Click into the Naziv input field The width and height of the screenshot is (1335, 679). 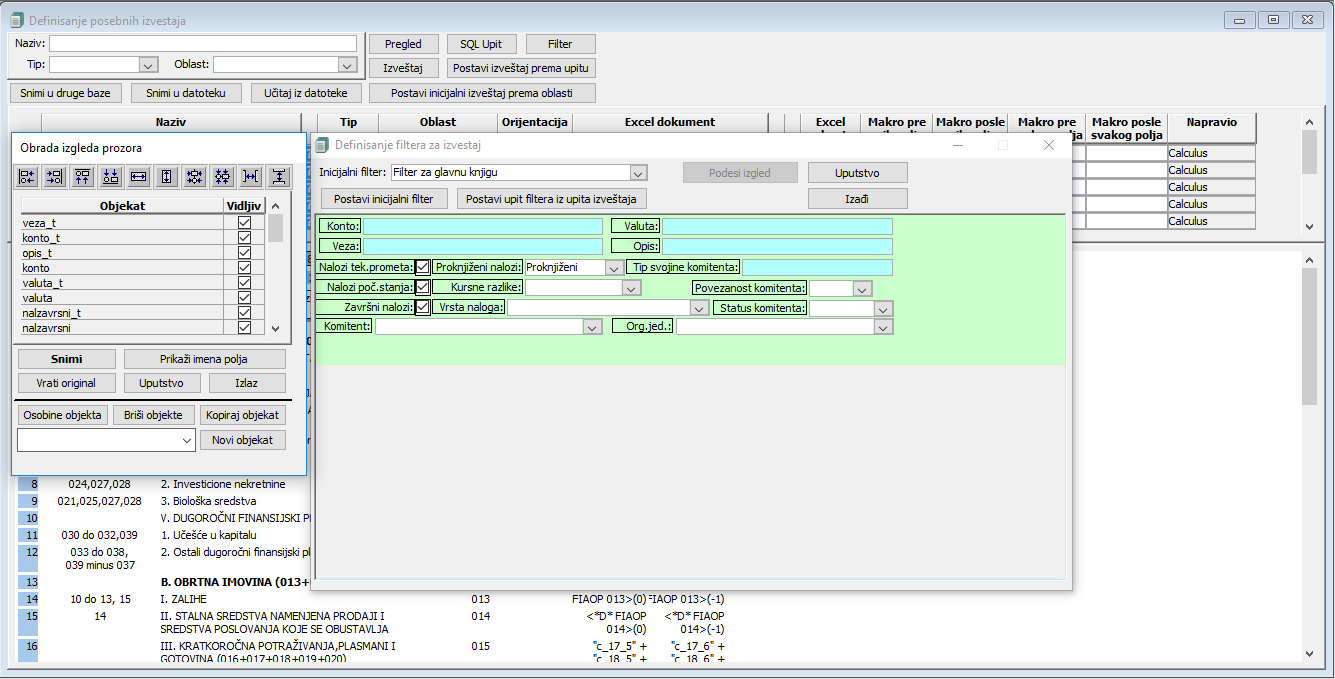[203, 43]
